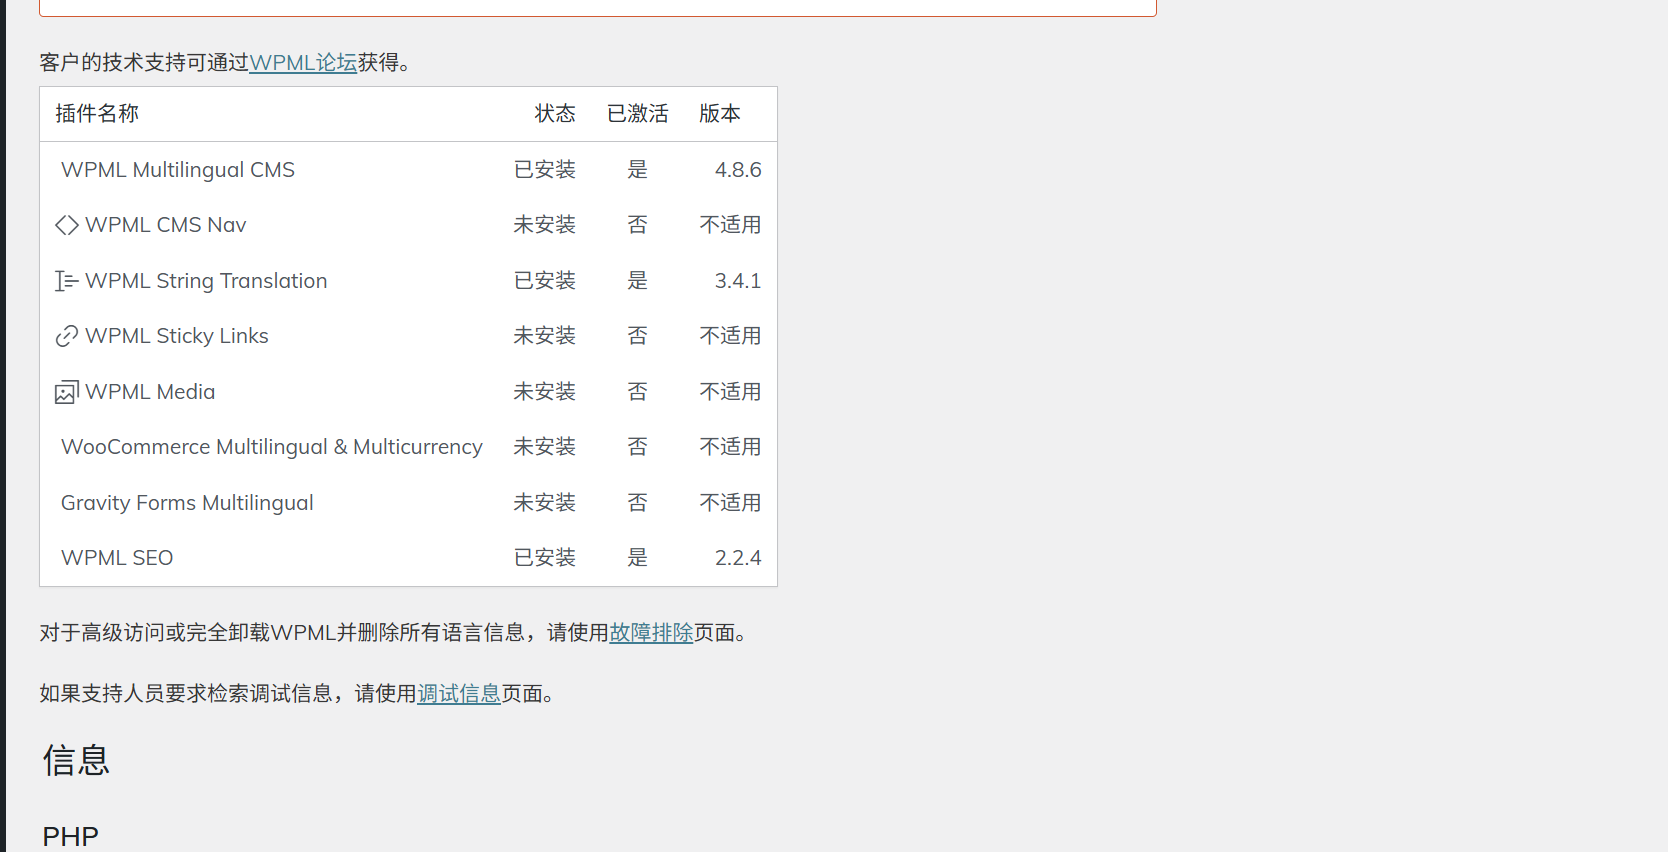This screenshot has height=852, width=1668.
Task: Click 不适用 version for WPML Media
Action: coord(730,392)
